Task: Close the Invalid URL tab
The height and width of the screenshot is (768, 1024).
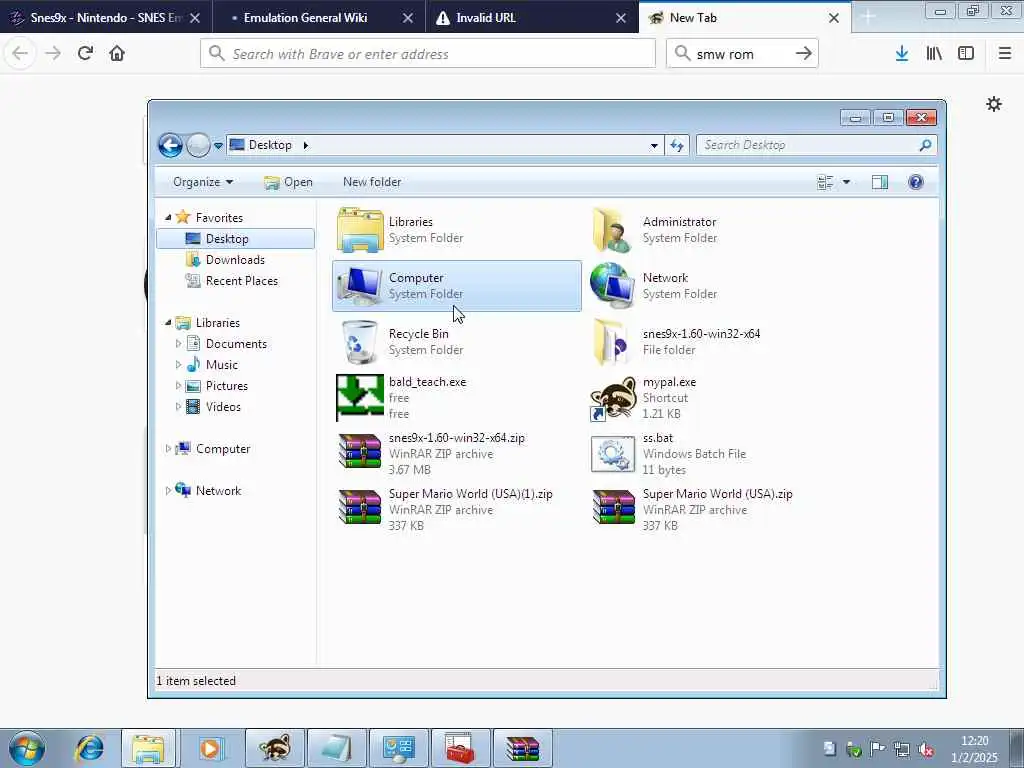Action: click(x=620, y=18)
